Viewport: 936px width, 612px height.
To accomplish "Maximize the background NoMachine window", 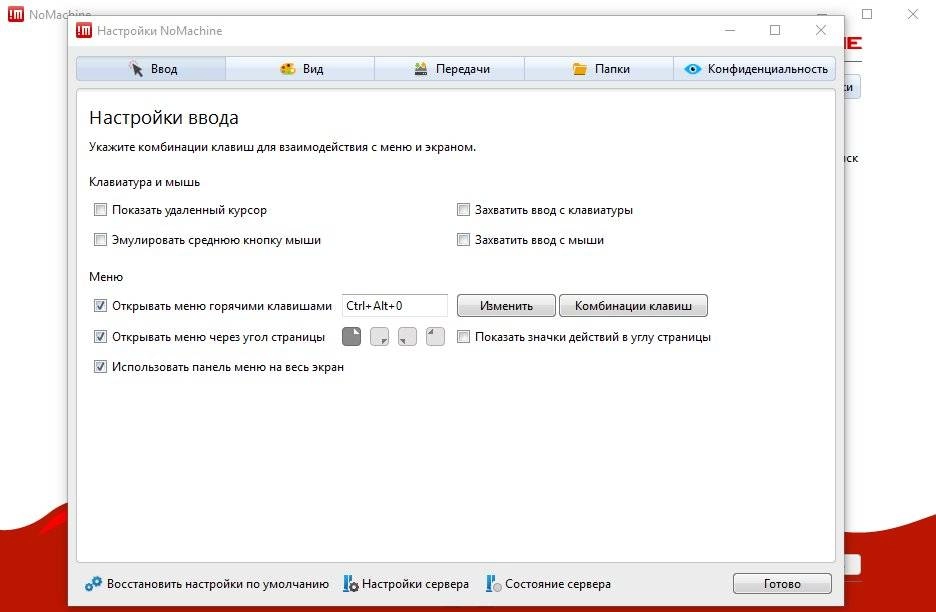I will [867, 14].
